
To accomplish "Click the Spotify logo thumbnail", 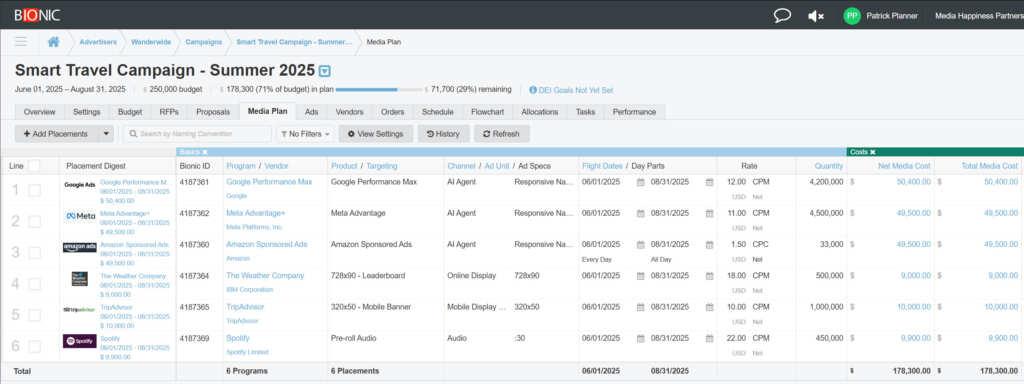I will coord(80,341).
